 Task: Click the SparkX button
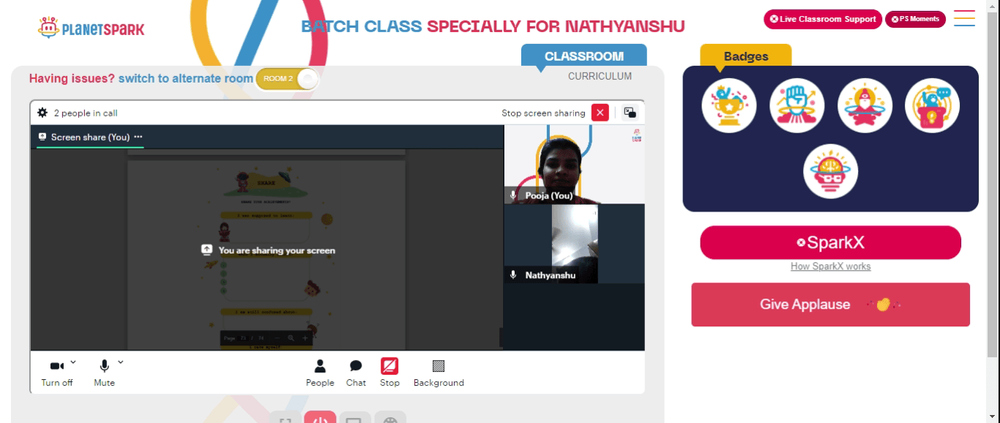coord(830,242)
